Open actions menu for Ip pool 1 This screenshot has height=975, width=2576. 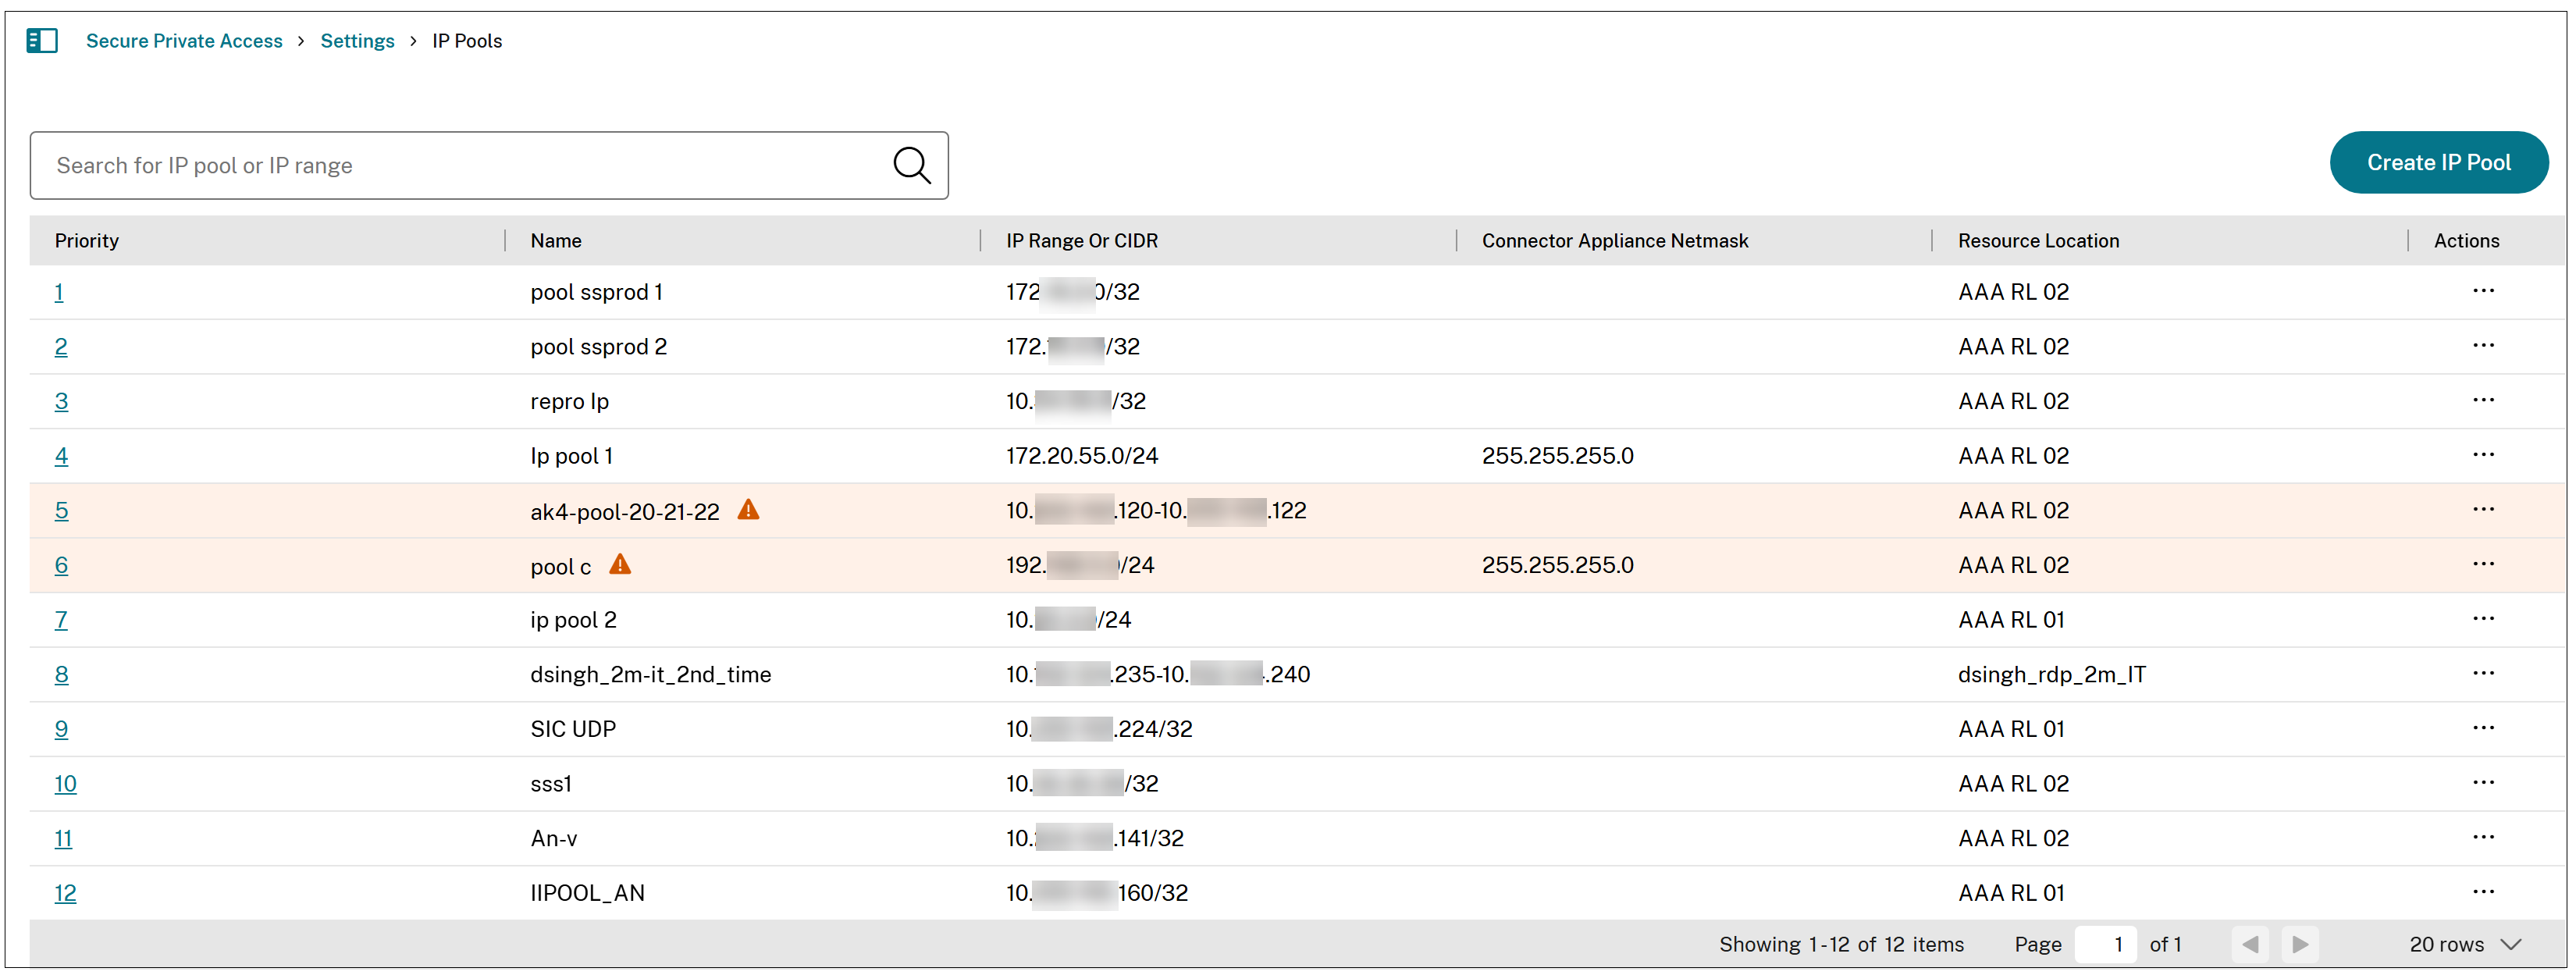pos(2483,455)
